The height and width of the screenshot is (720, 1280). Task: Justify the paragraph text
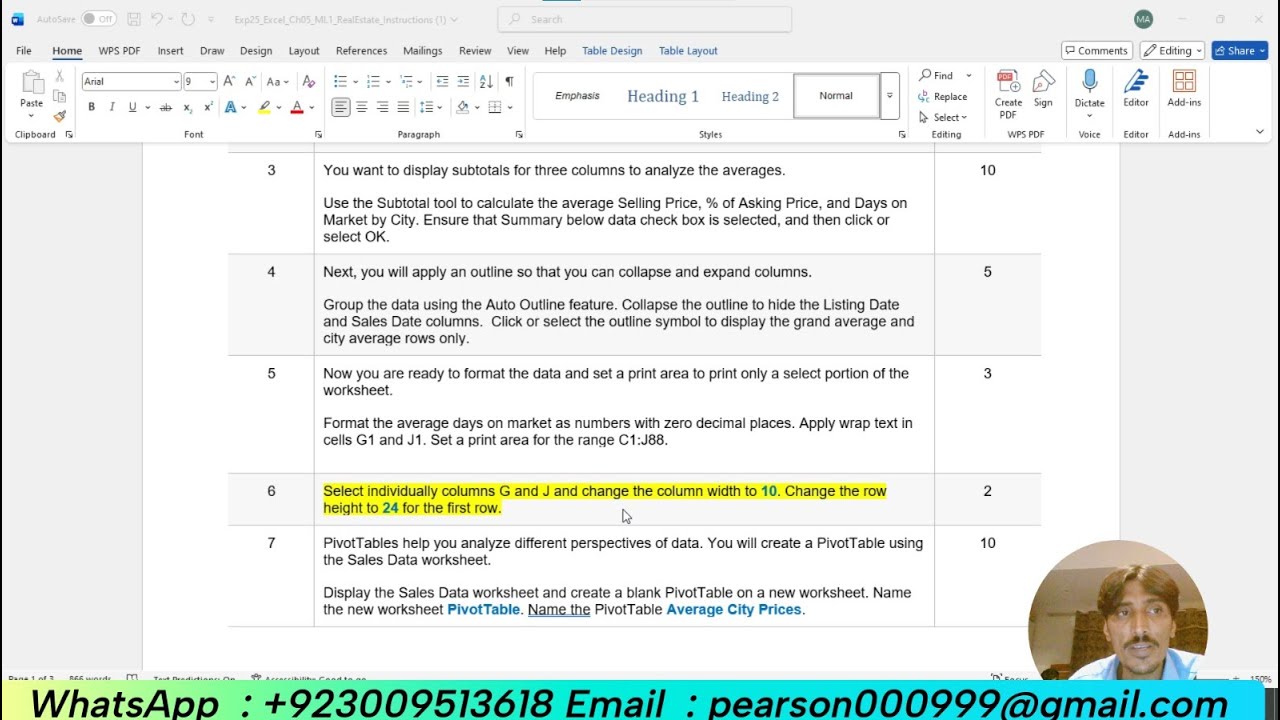point(403,107)
